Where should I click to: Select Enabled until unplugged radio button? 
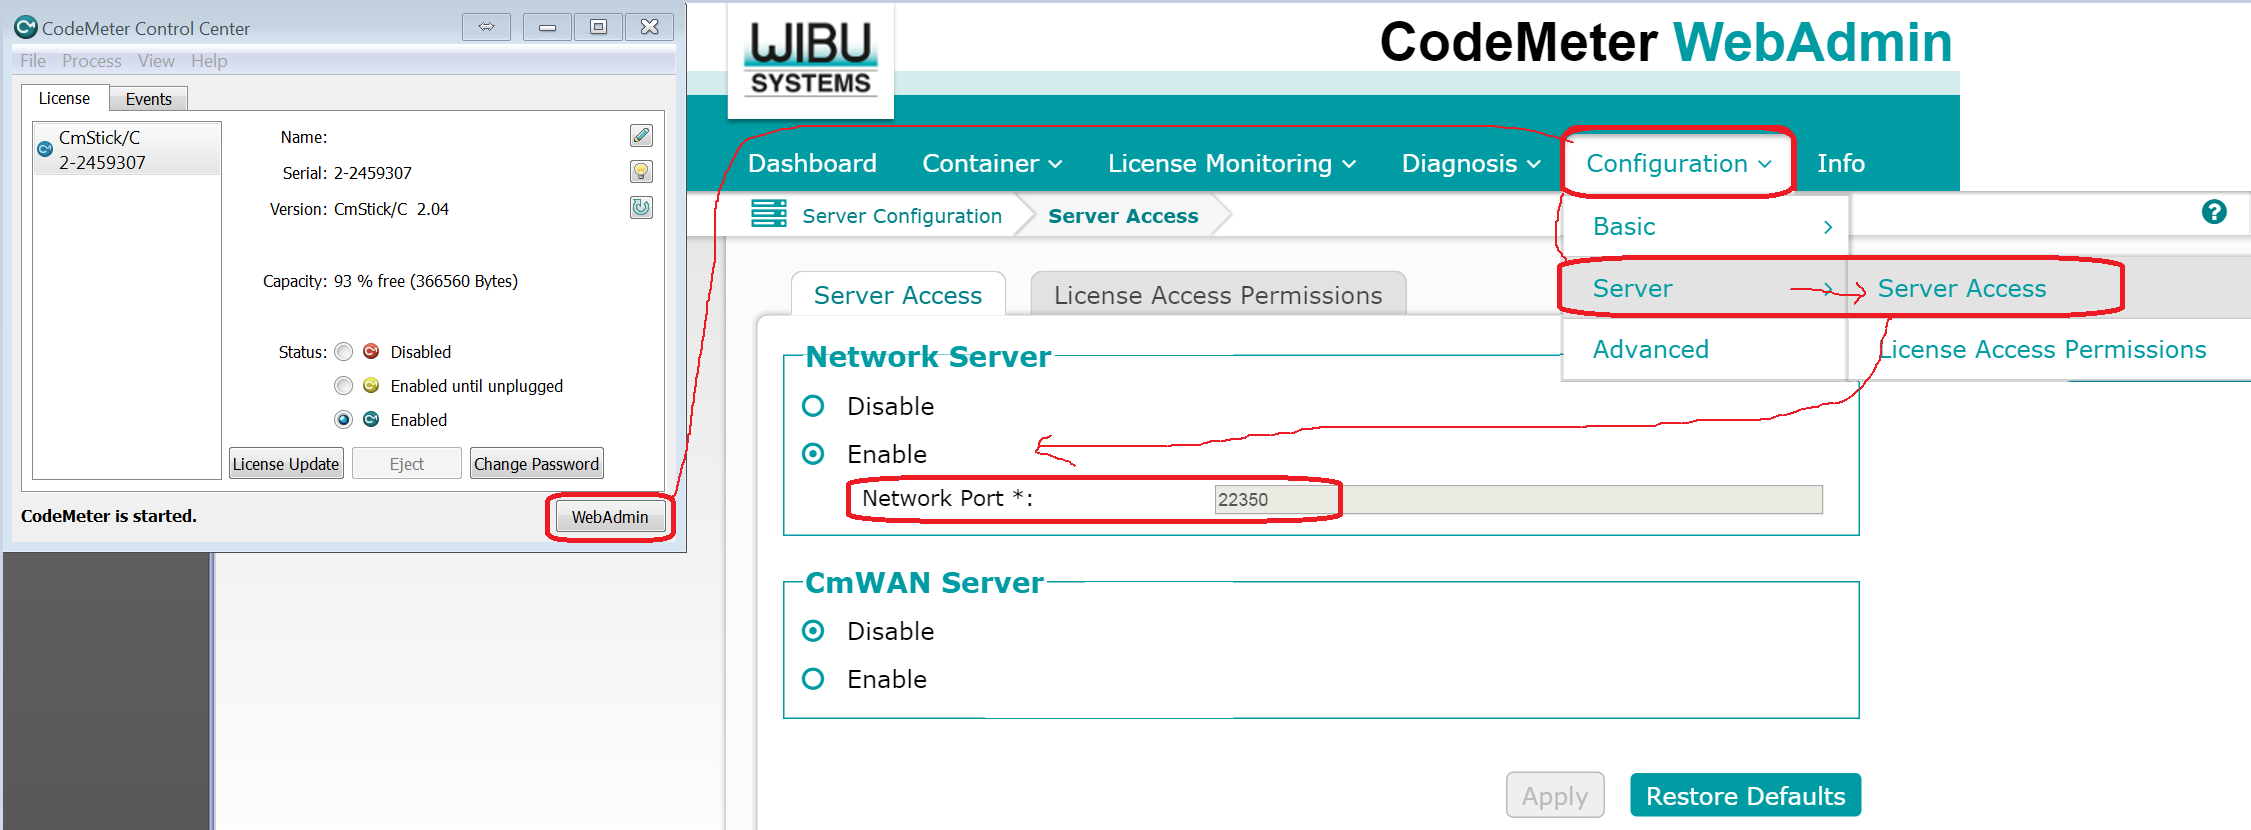point(344,385)
